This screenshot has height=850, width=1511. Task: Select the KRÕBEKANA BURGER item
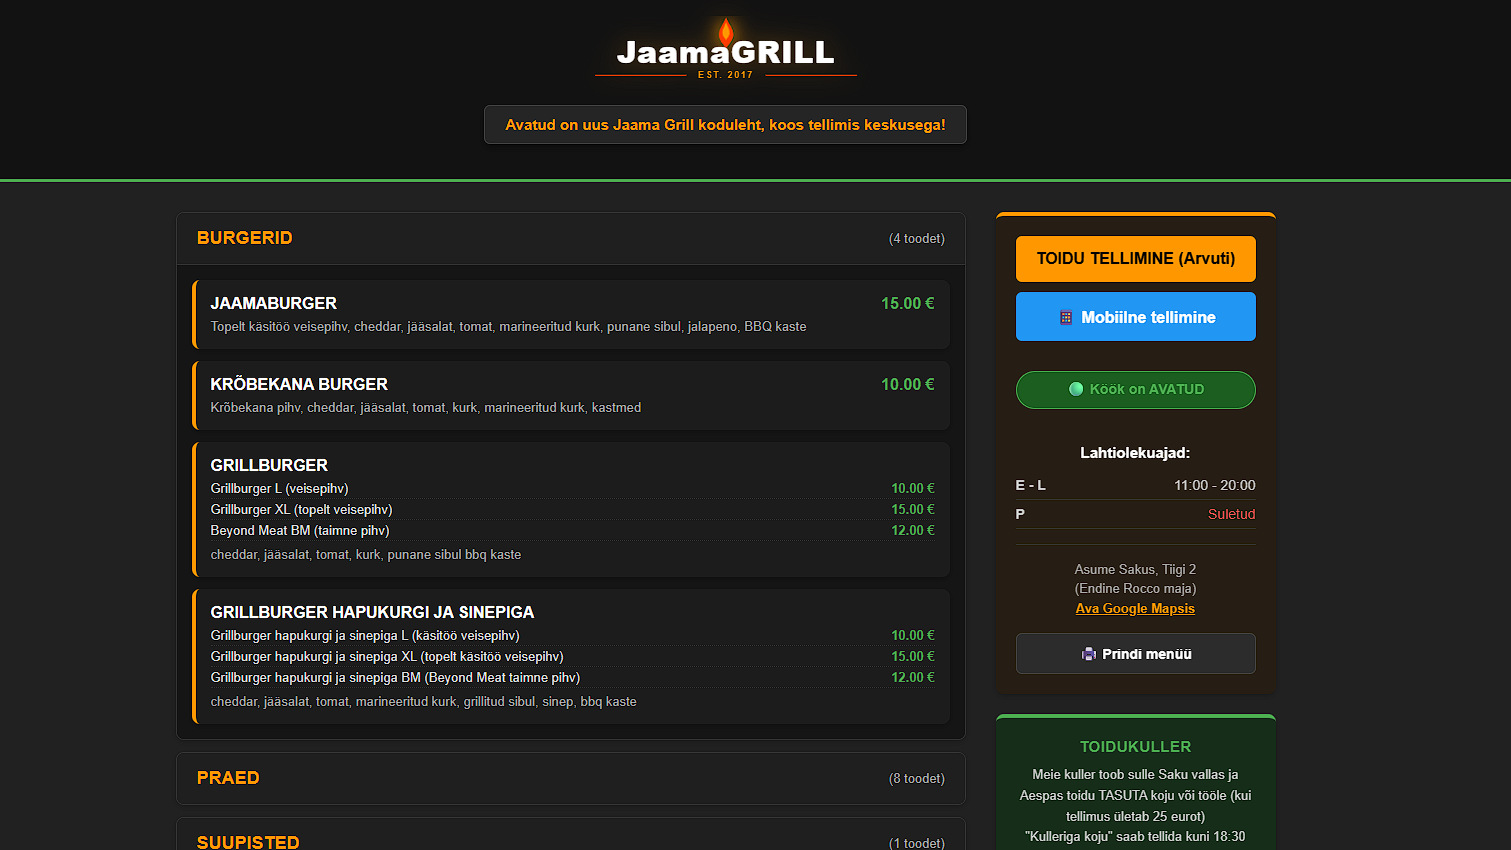[x=571, y=395]
